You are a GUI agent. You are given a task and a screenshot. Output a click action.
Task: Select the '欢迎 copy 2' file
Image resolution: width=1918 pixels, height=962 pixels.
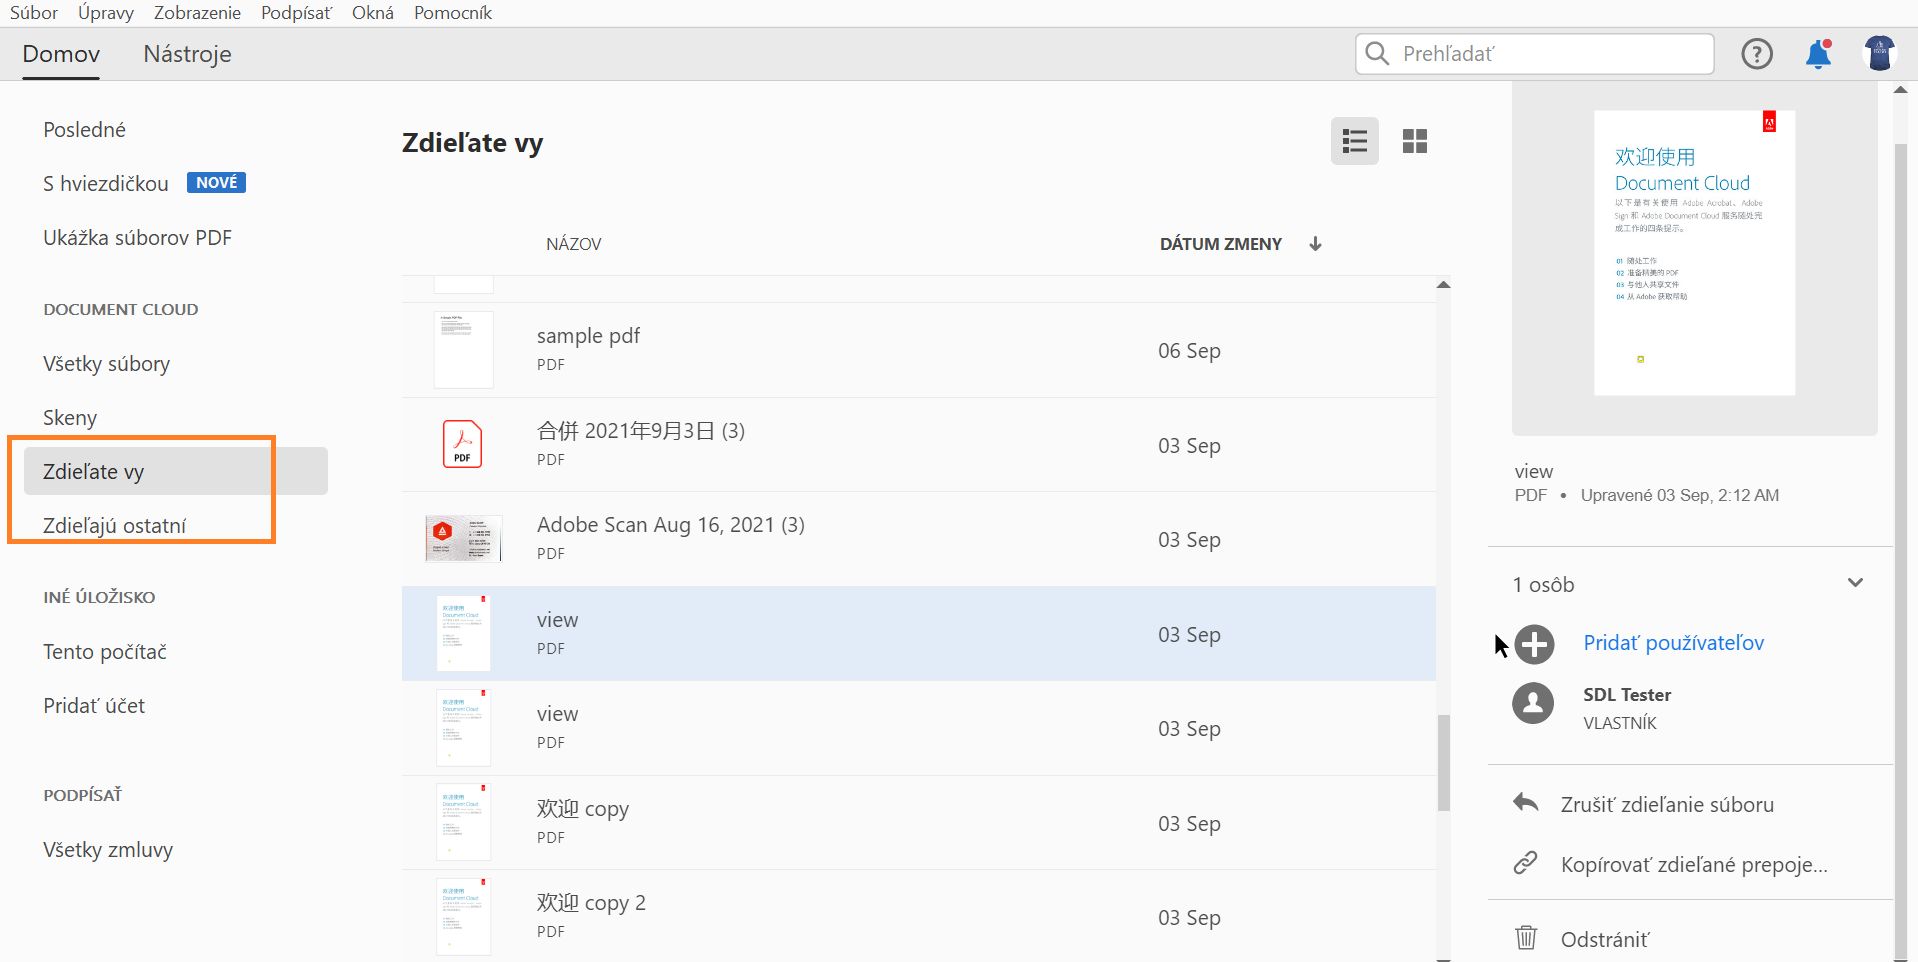pos(919,917)
